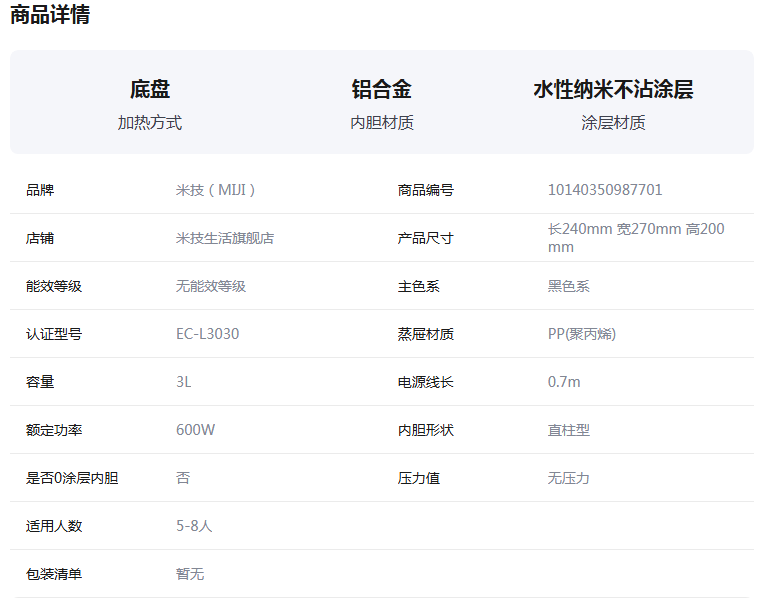This screenshot has width=767, height=603.
Task: Select the PP(聚丙烯) material value
Action: (x=582, y=334)
